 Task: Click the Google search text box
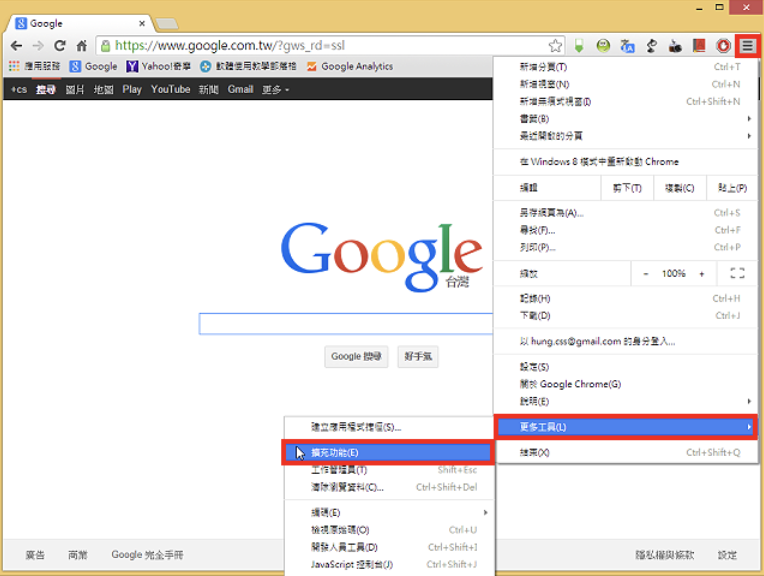(346, 324)
